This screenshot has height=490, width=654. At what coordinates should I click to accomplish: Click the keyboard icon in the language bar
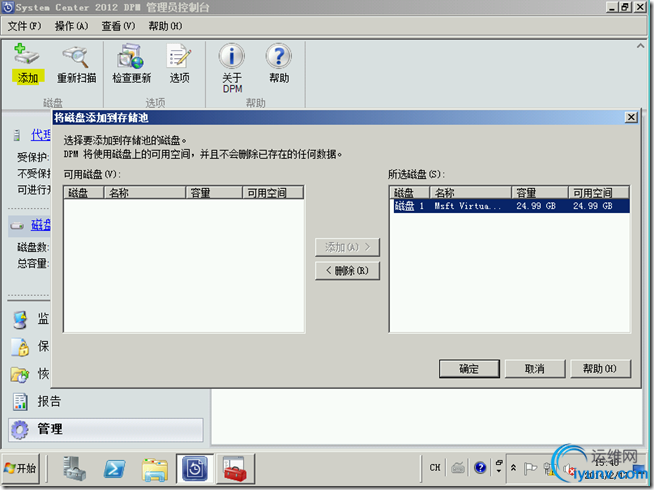pyautogui.click(x=458, y=468)
